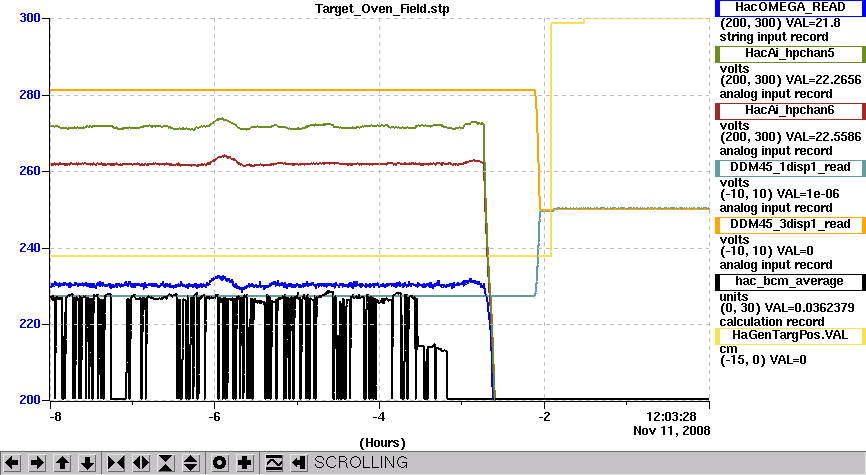Viewport: 866px width, 475px height.
Task: Click the 200 y-axis tick label
Action: (30, 399)
